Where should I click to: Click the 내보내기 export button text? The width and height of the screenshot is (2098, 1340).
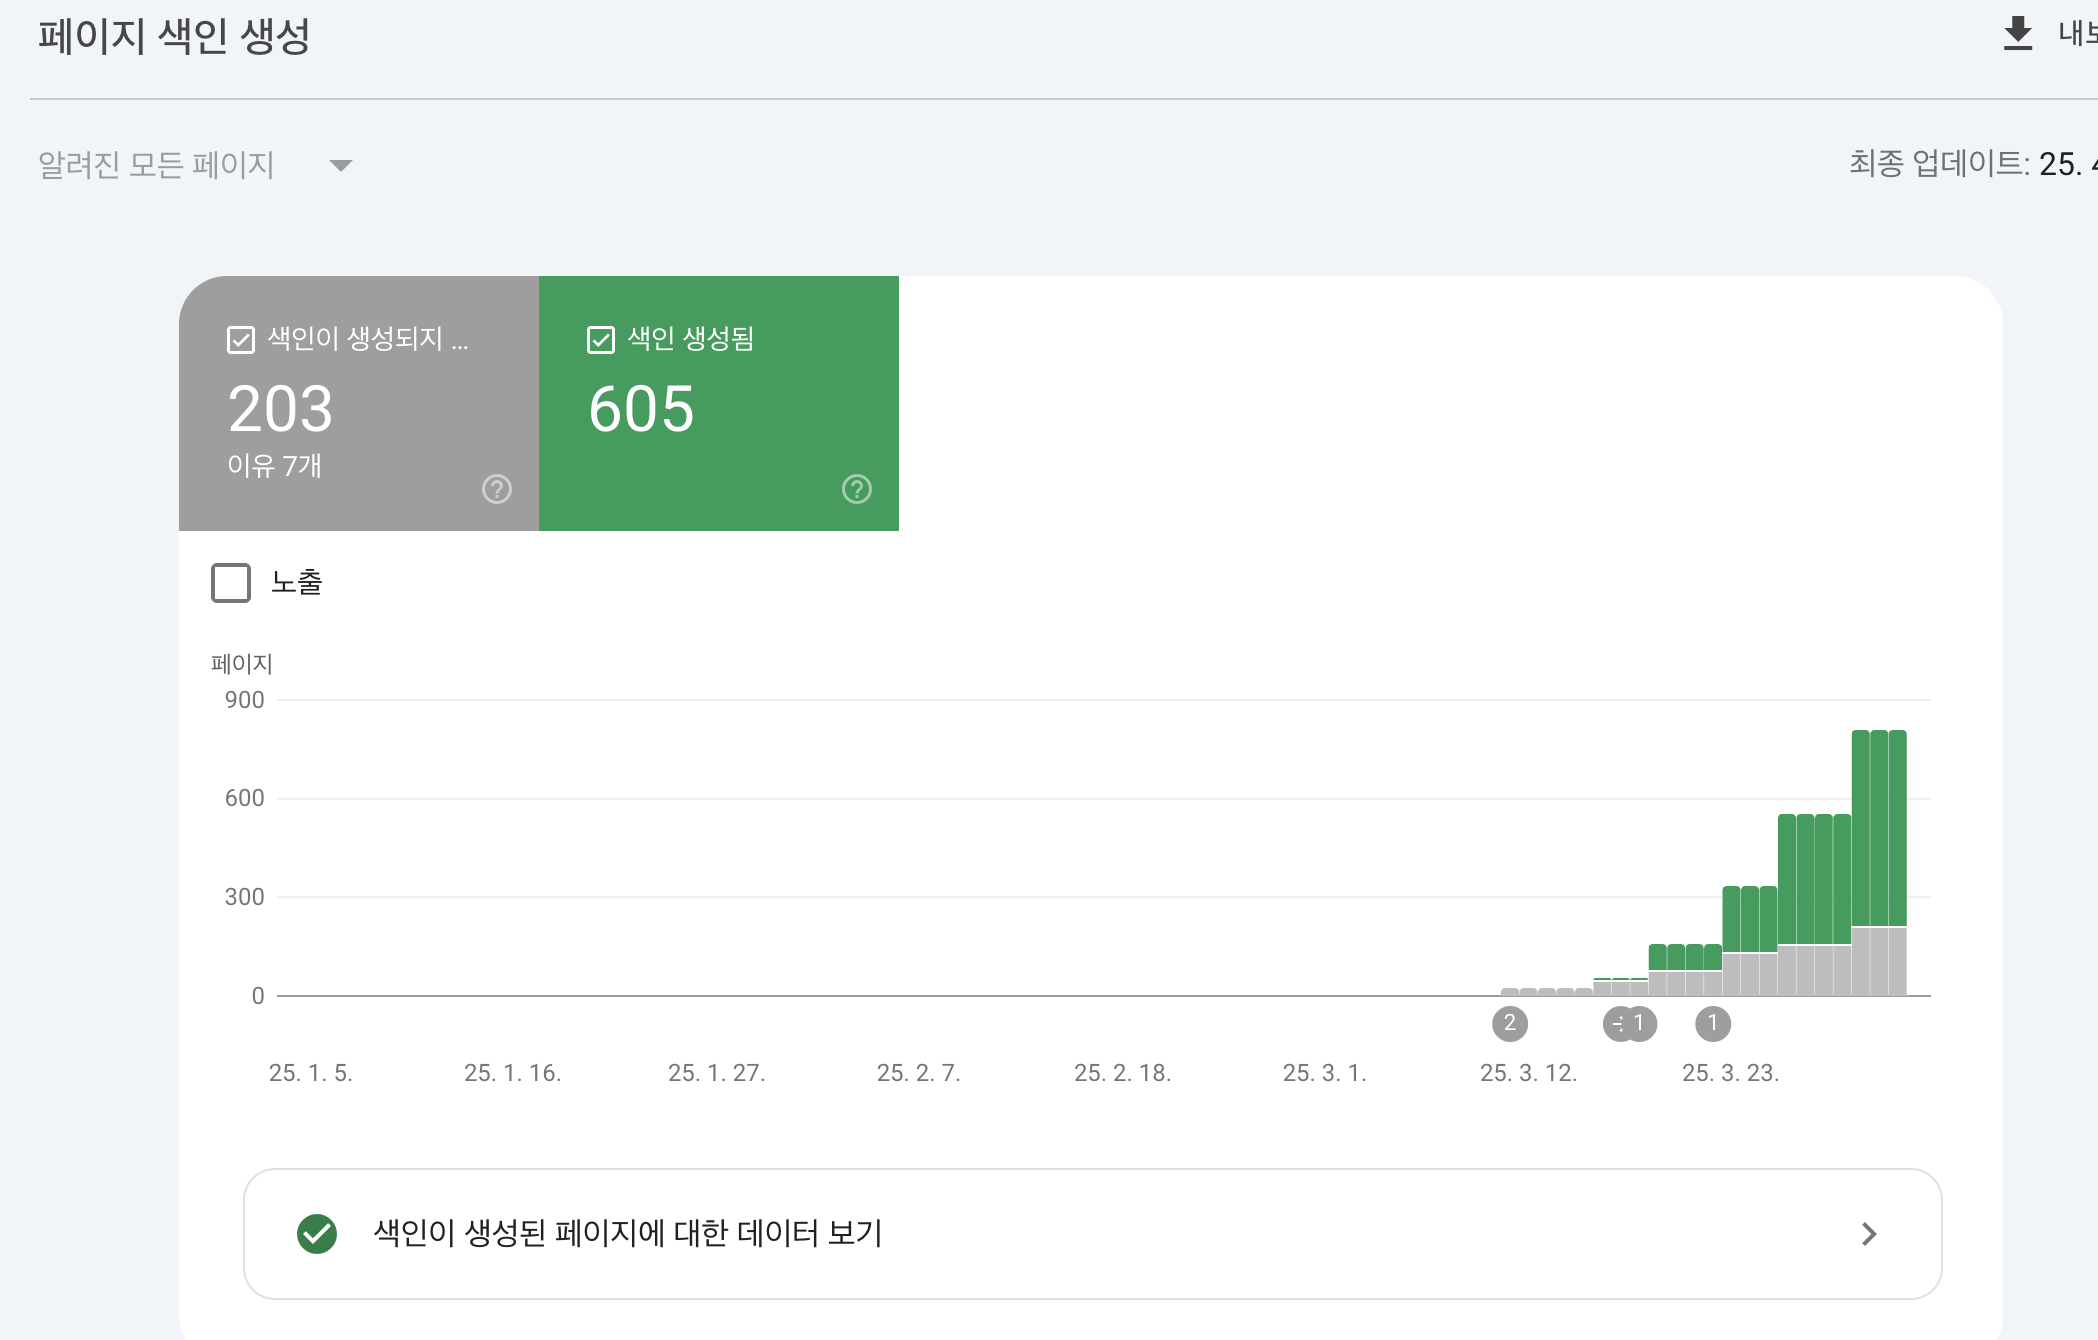pyautogui.click(x=2076, y=34)
